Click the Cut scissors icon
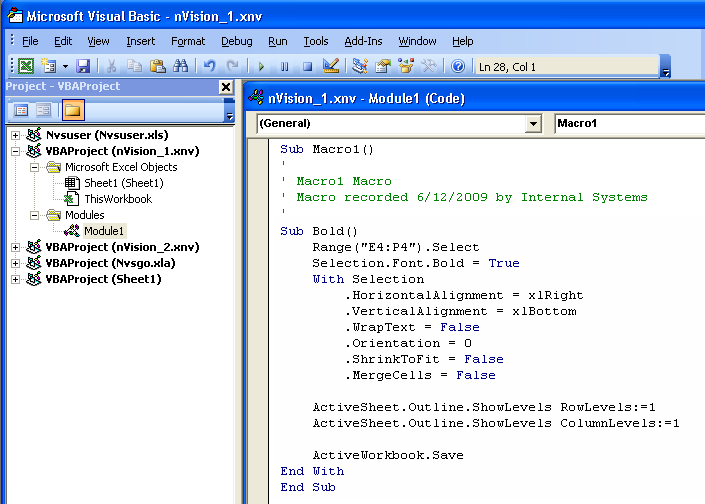This screenshot has width=705, height=504. point(111,67)
